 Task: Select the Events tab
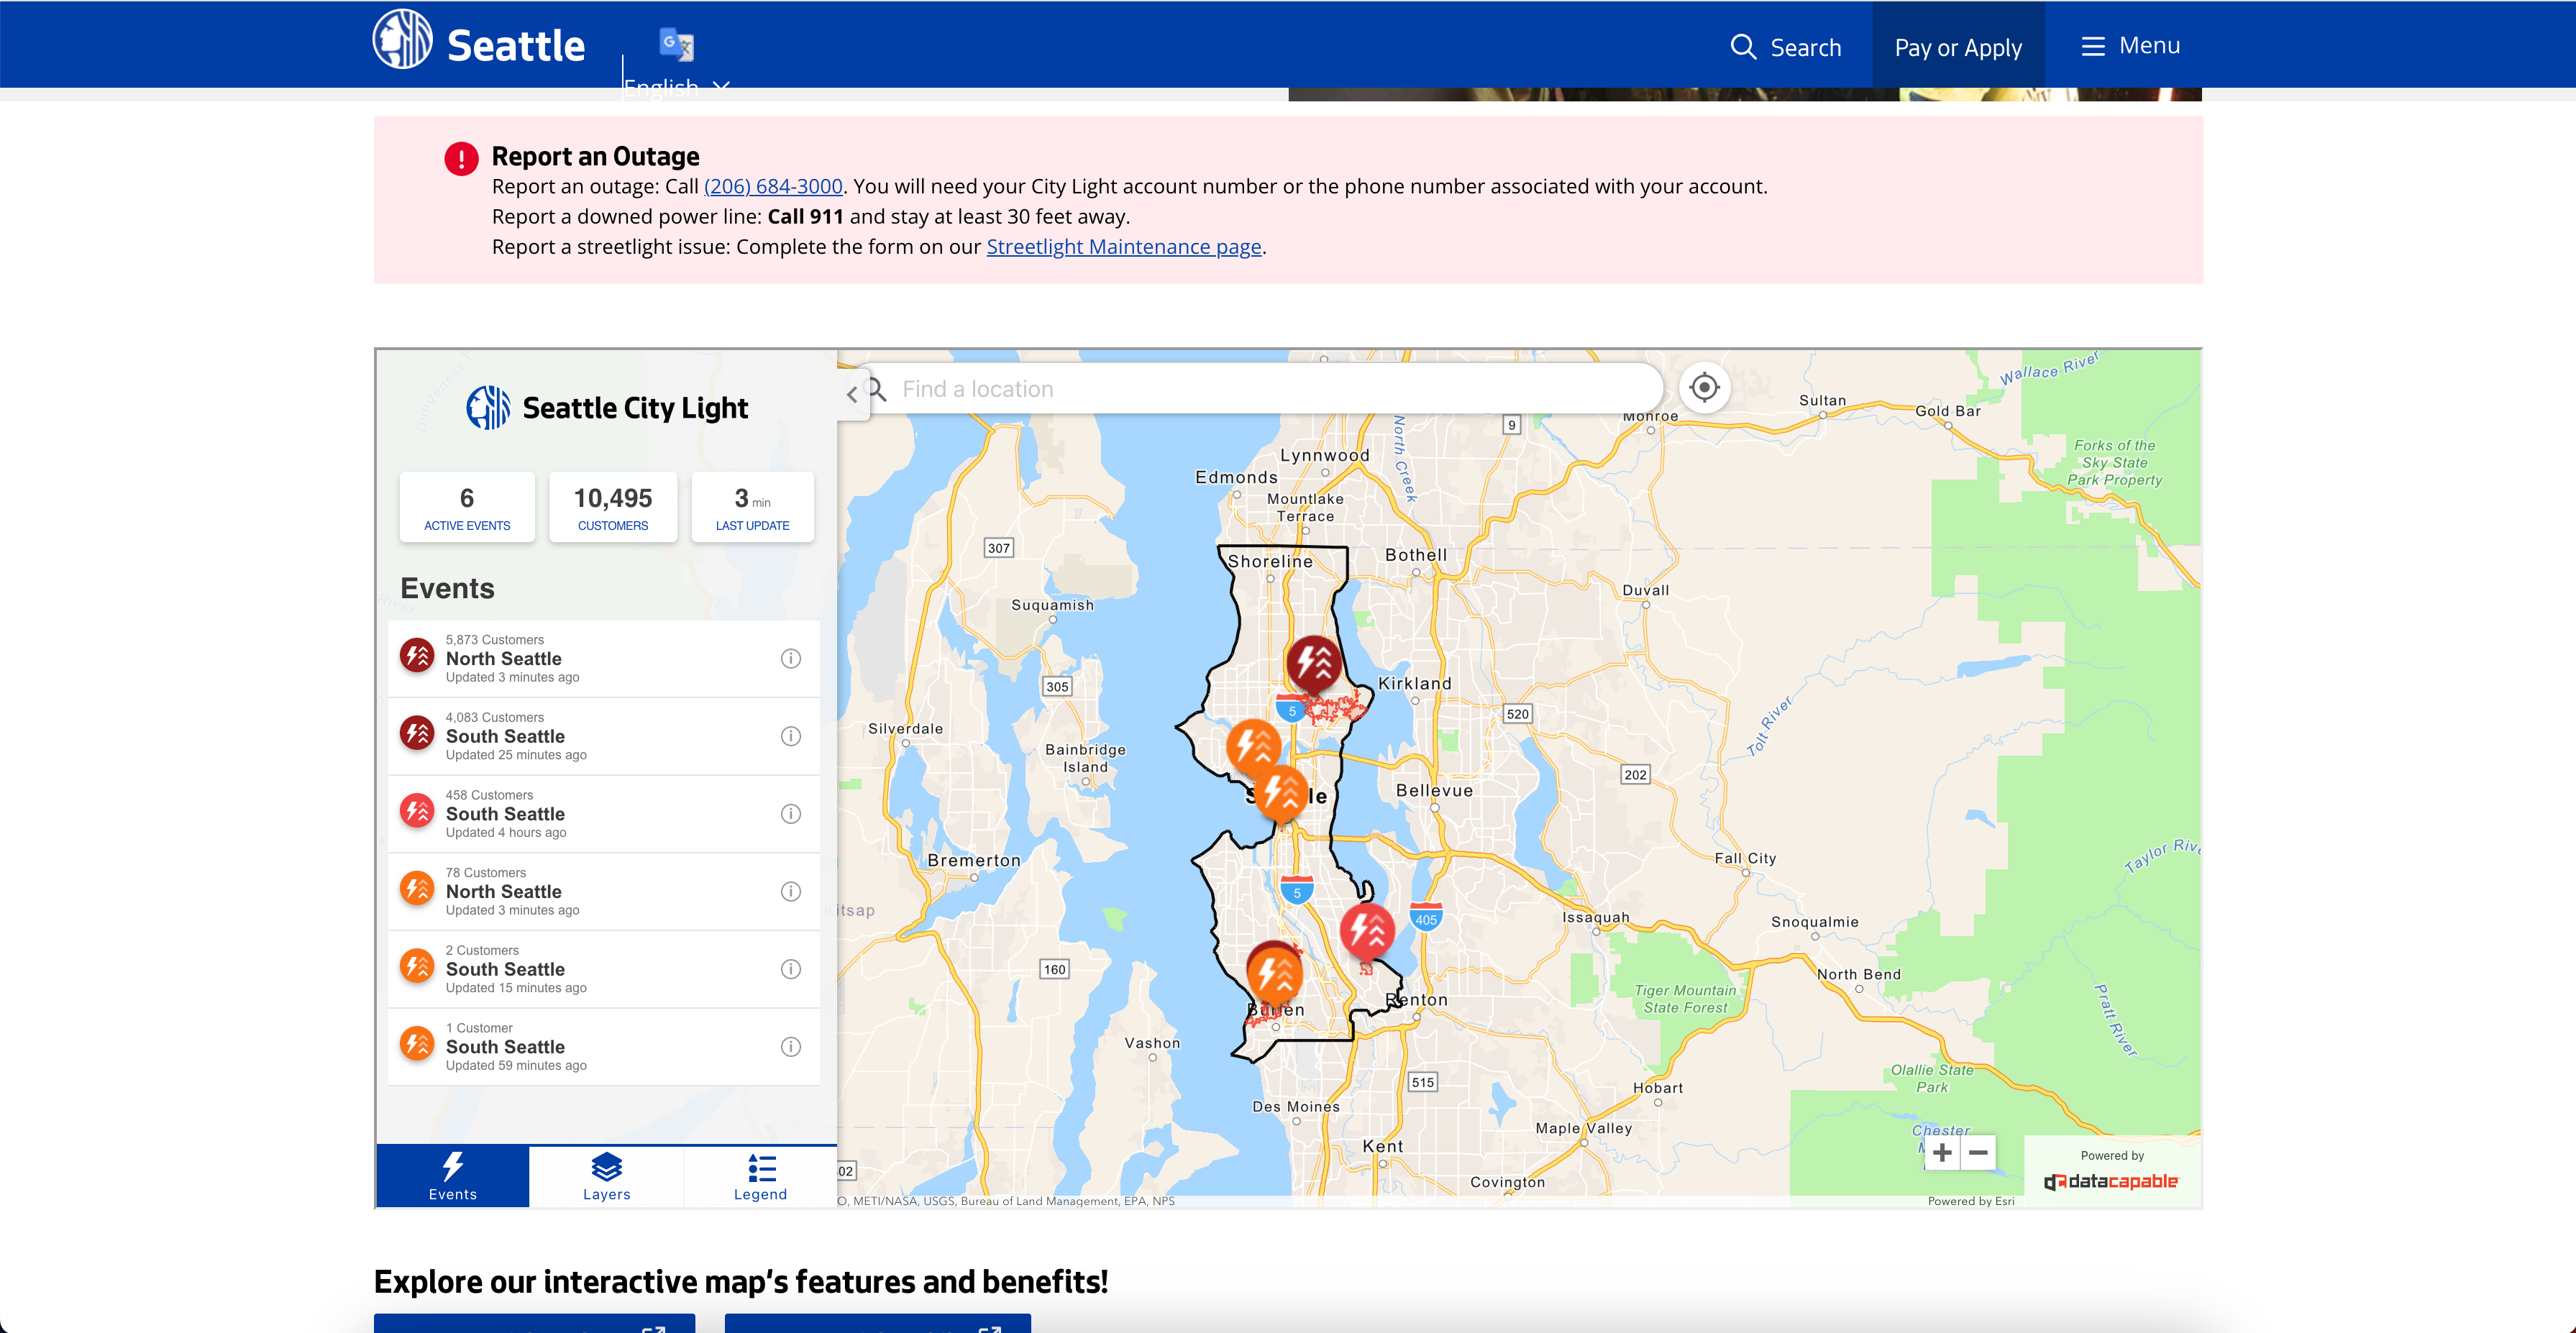click(x=453, y=1176)
